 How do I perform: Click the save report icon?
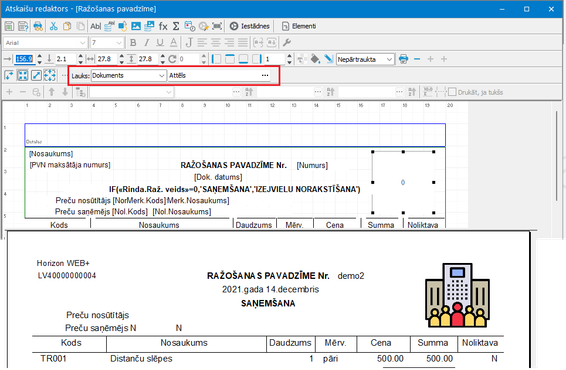pos(9,26)
